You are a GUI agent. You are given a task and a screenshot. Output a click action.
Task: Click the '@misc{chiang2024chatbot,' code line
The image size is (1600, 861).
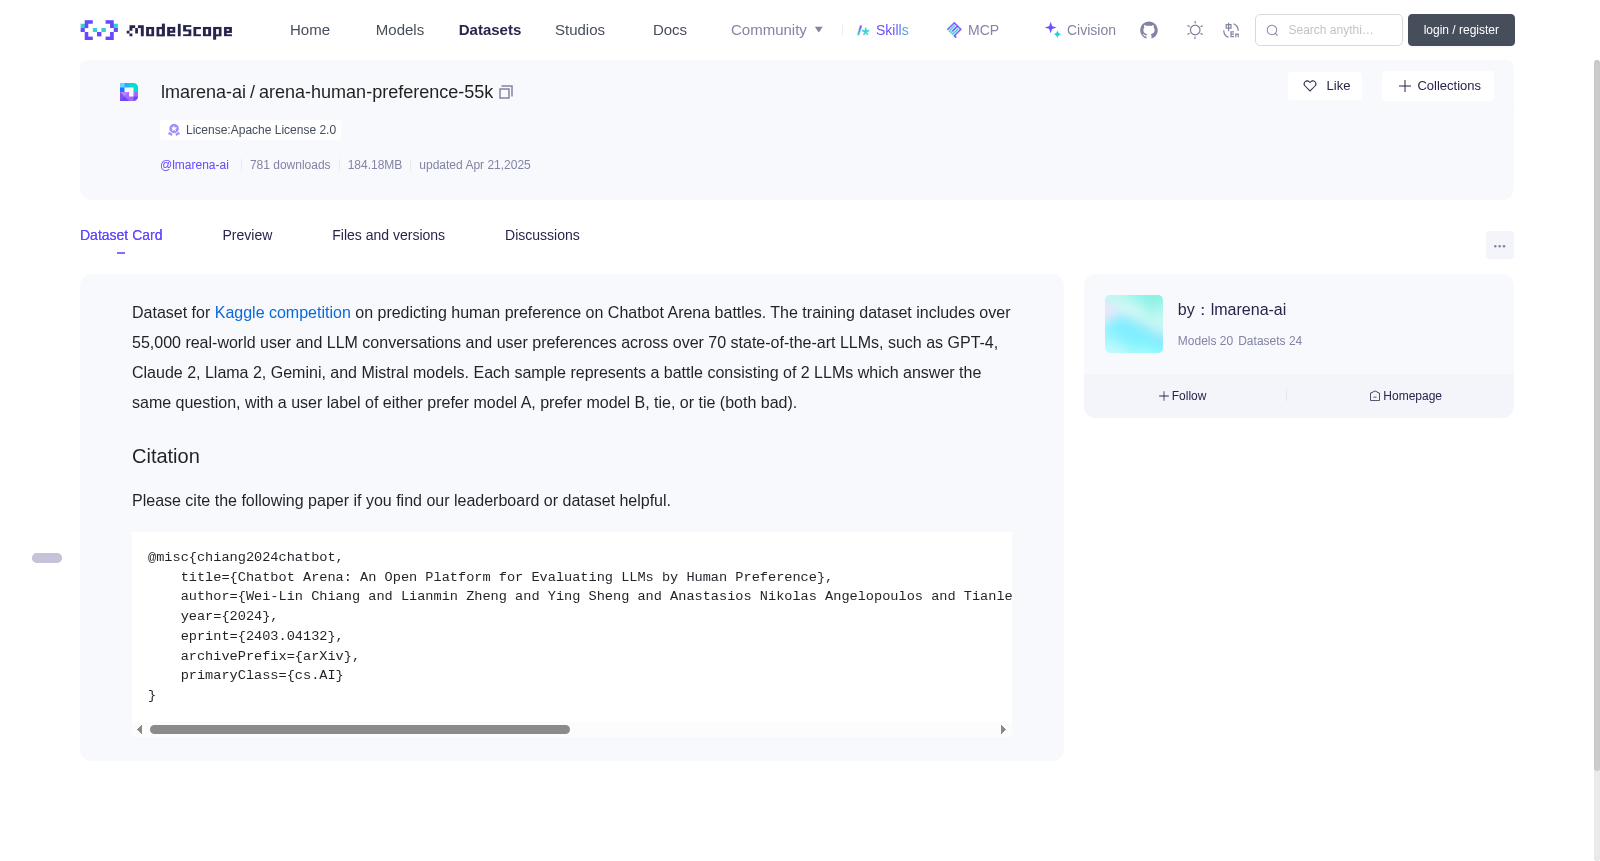click(x=246, y=558)
